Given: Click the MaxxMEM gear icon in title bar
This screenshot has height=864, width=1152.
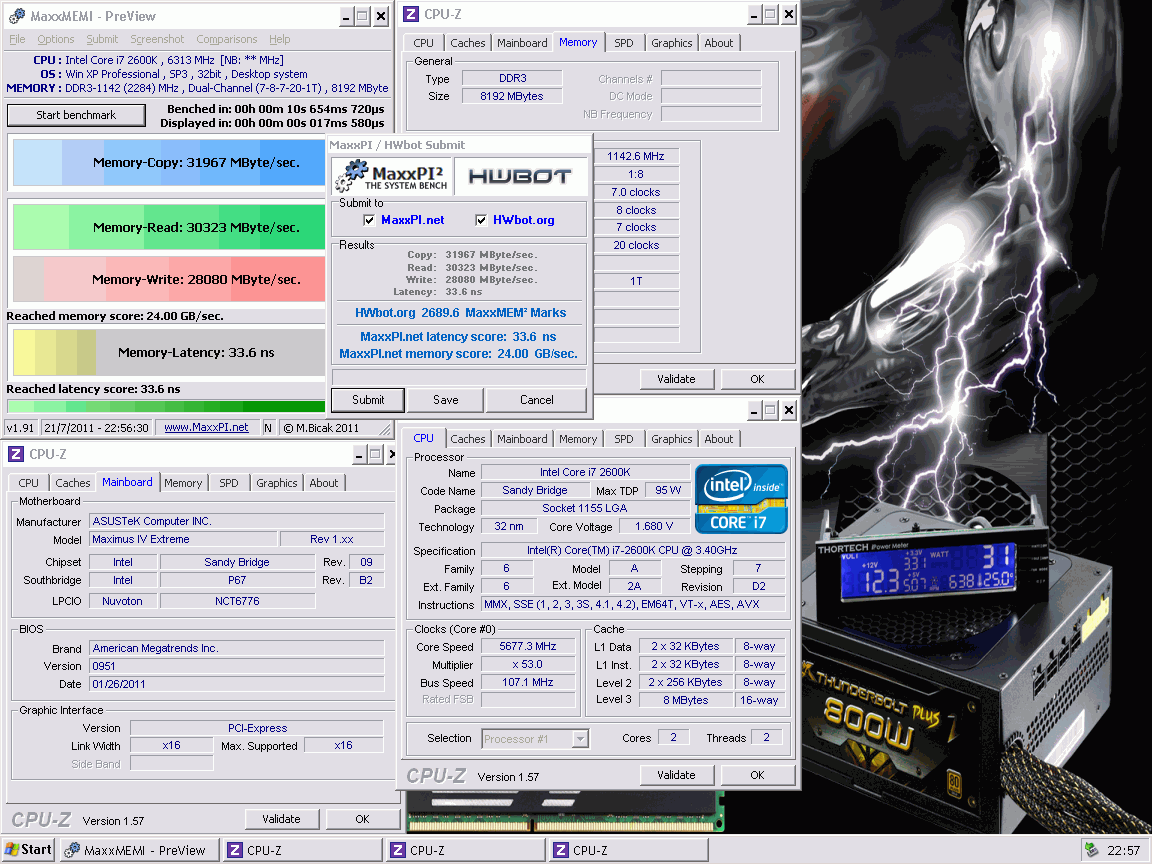Looking at the screenshot, I should 16,15.
